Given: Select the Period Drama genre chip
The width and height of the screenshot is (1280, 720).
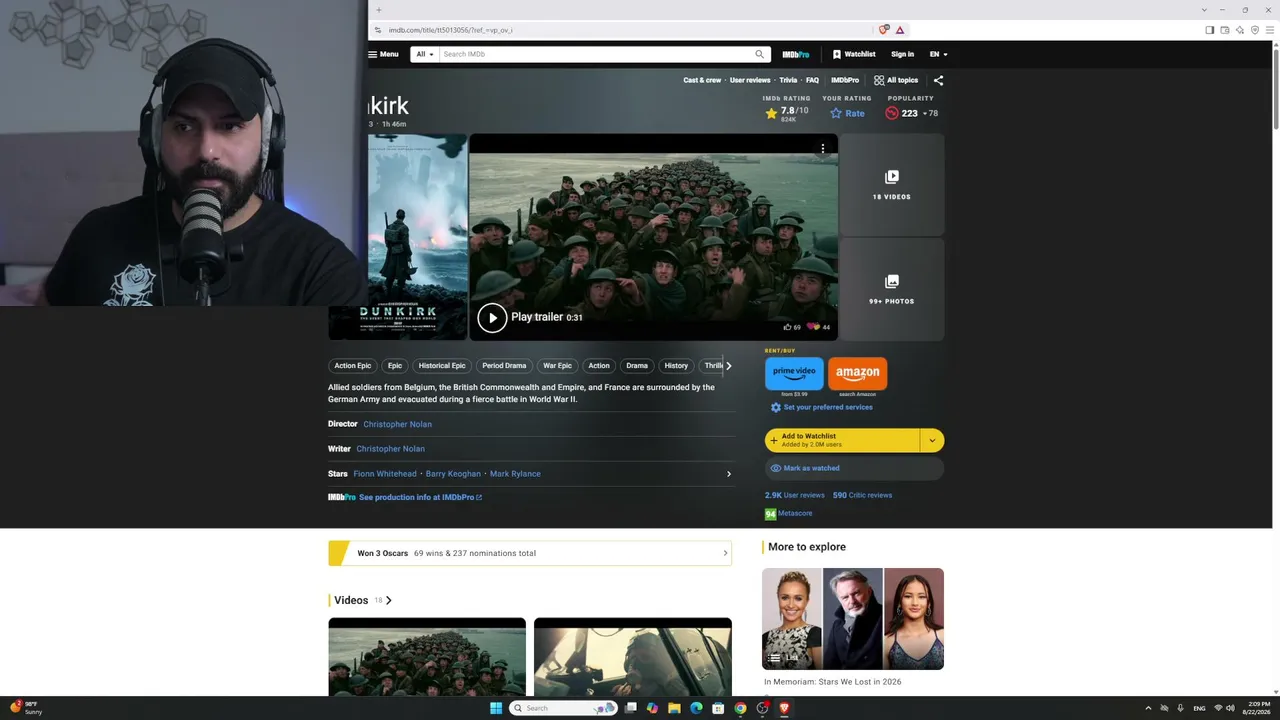Looking at the screenshot, I should pos(504,366).
